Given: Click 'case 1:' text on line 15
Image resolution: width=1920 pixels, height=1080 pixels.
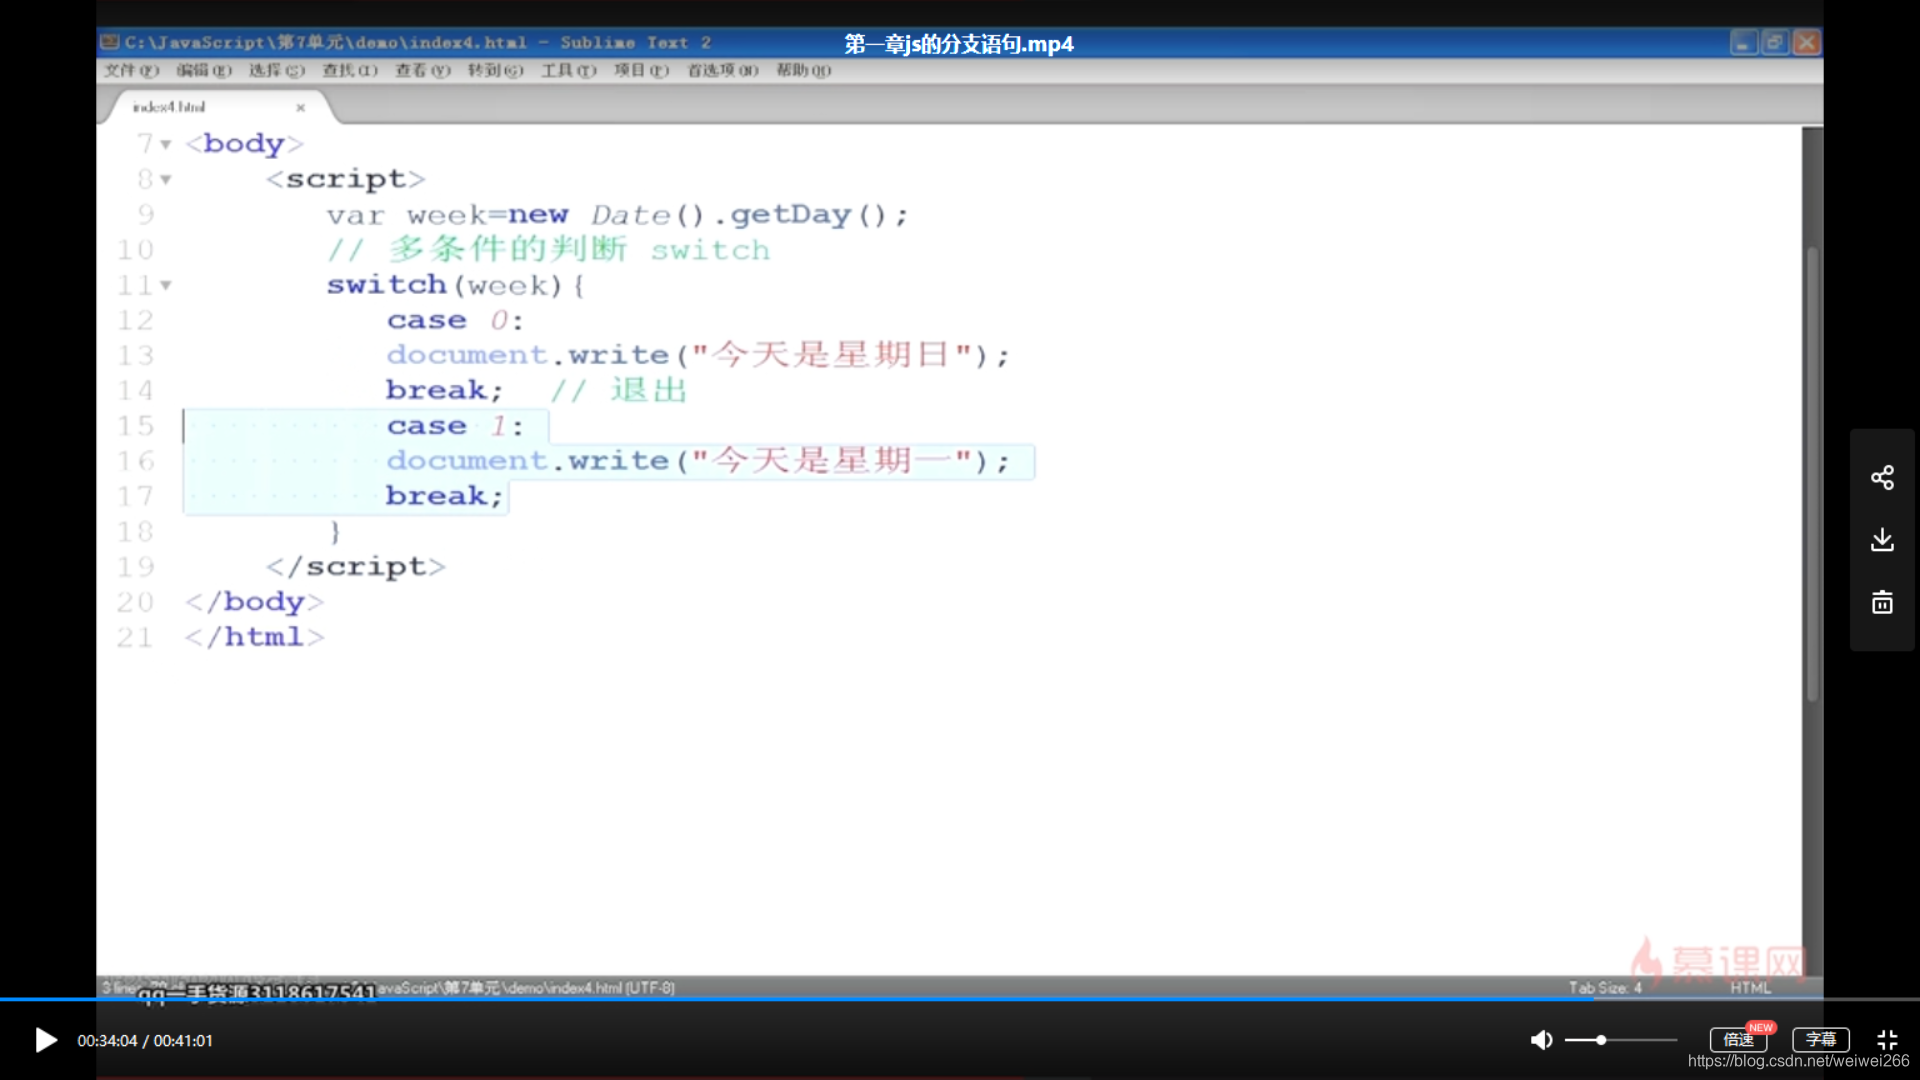Looking at the screenshot, I should (455, 426).
